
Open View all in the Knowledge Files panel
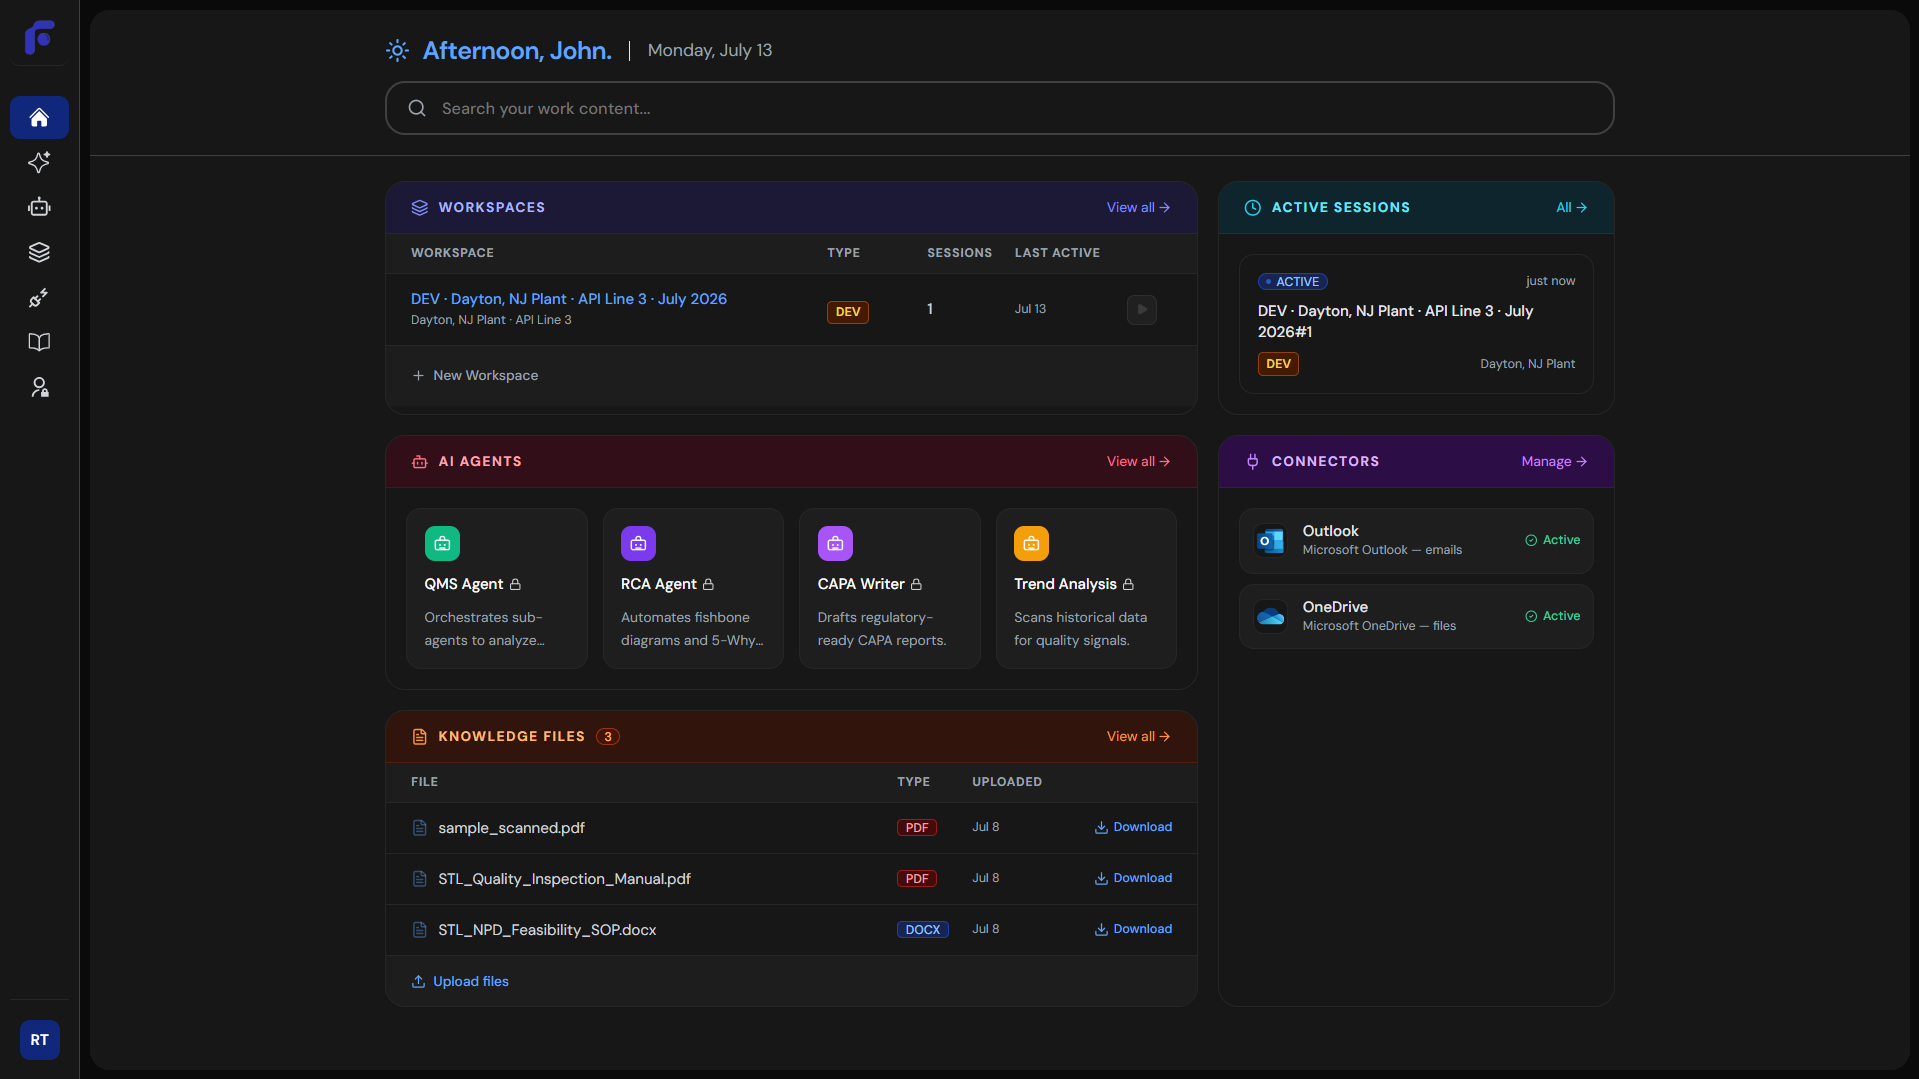[x=1138, y=737]
